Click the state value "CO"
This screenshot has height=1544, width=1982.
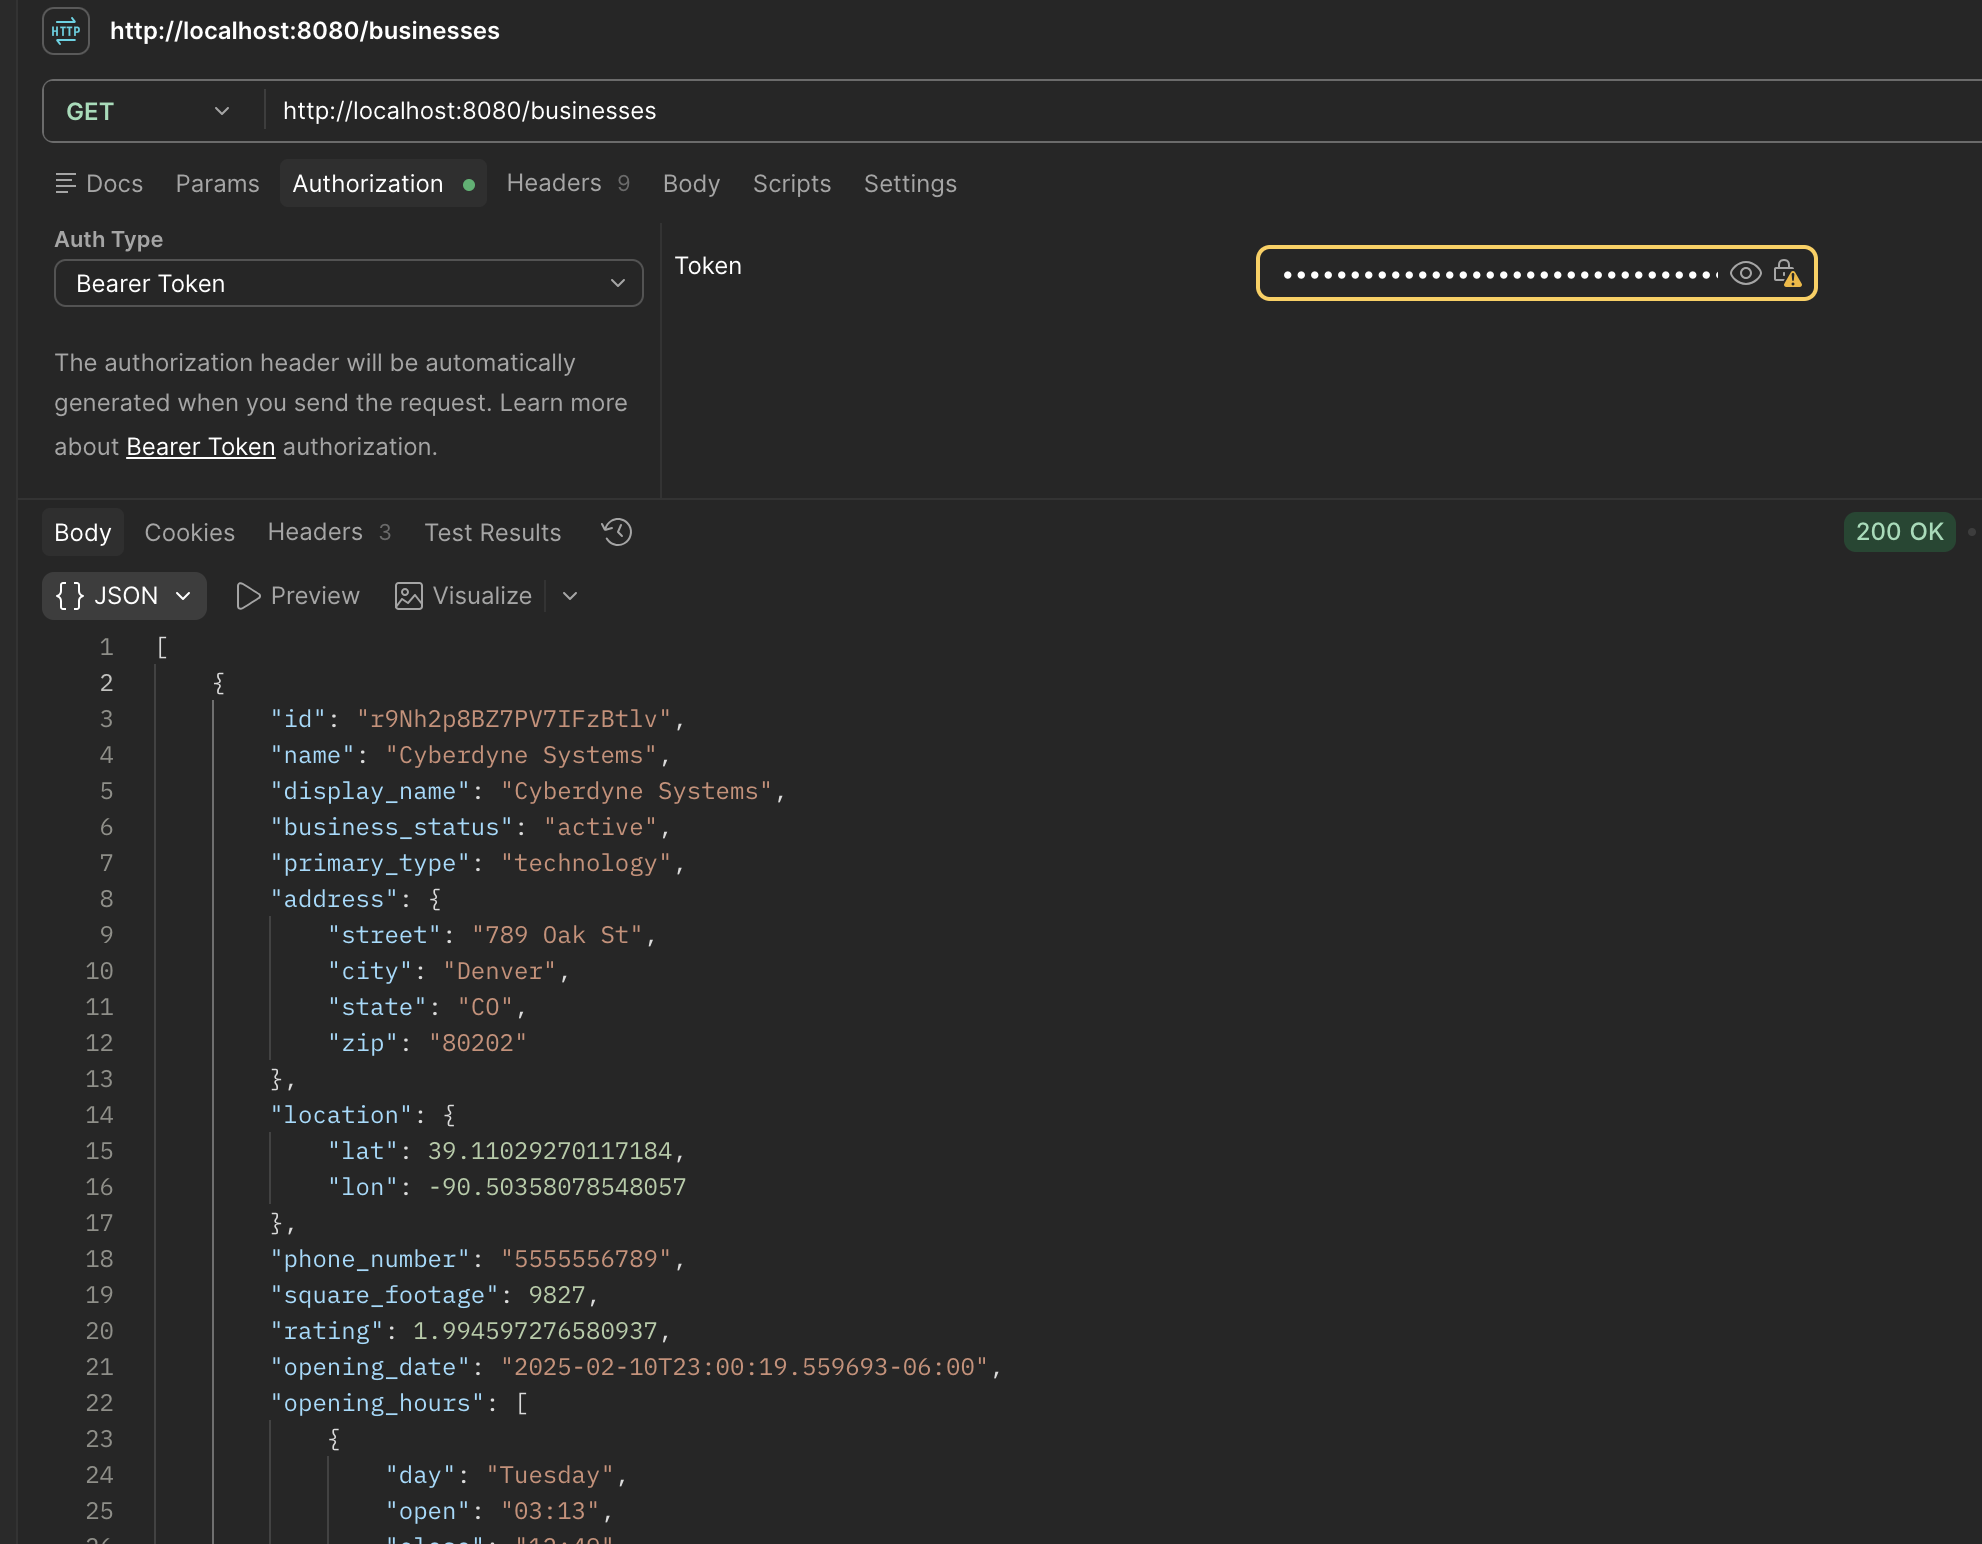[485, 1007]
